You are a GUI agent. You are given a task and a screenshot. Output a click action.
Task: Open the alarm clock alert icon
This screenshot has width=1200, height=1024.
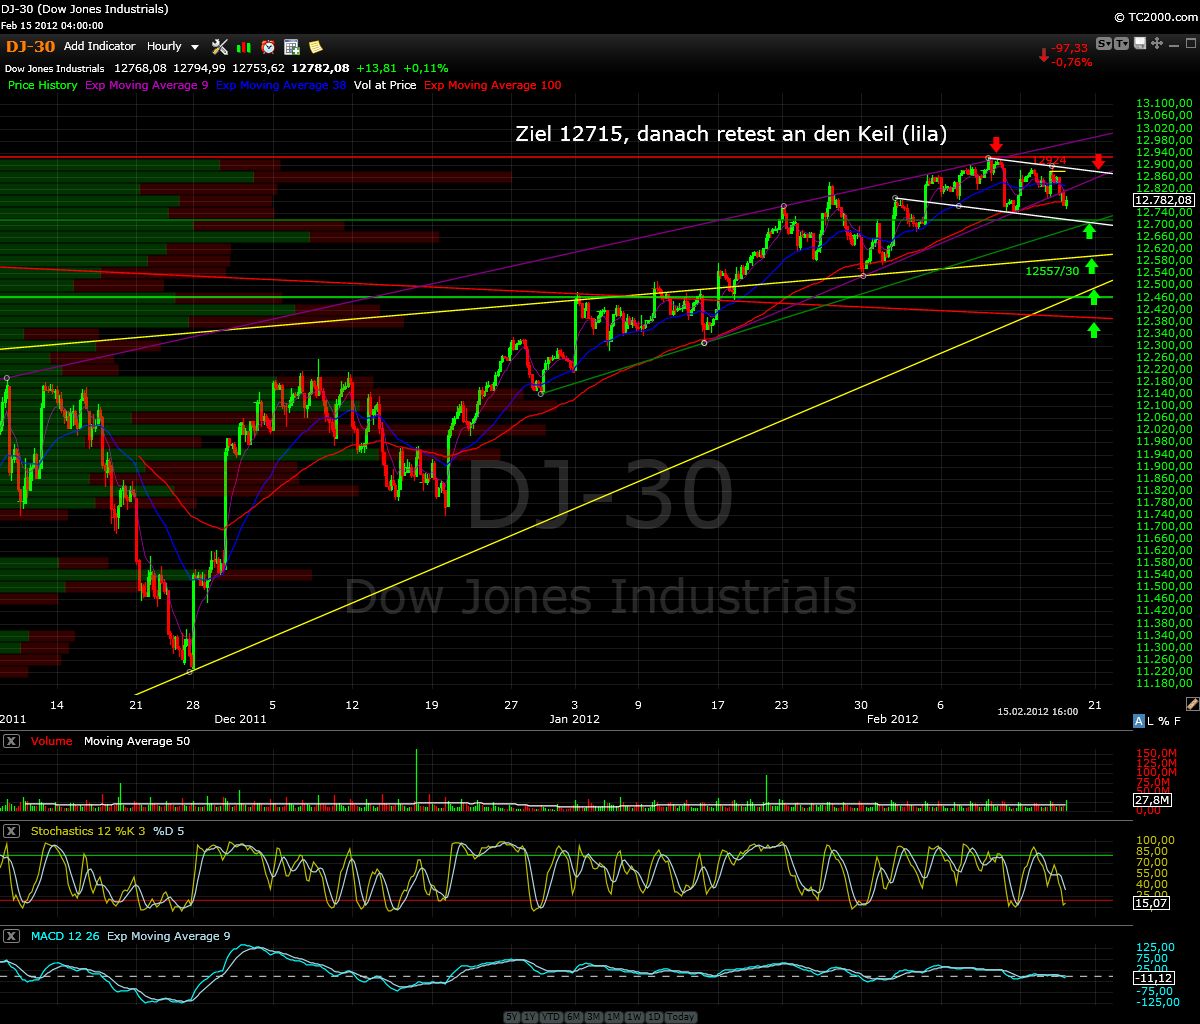(268, 47)
